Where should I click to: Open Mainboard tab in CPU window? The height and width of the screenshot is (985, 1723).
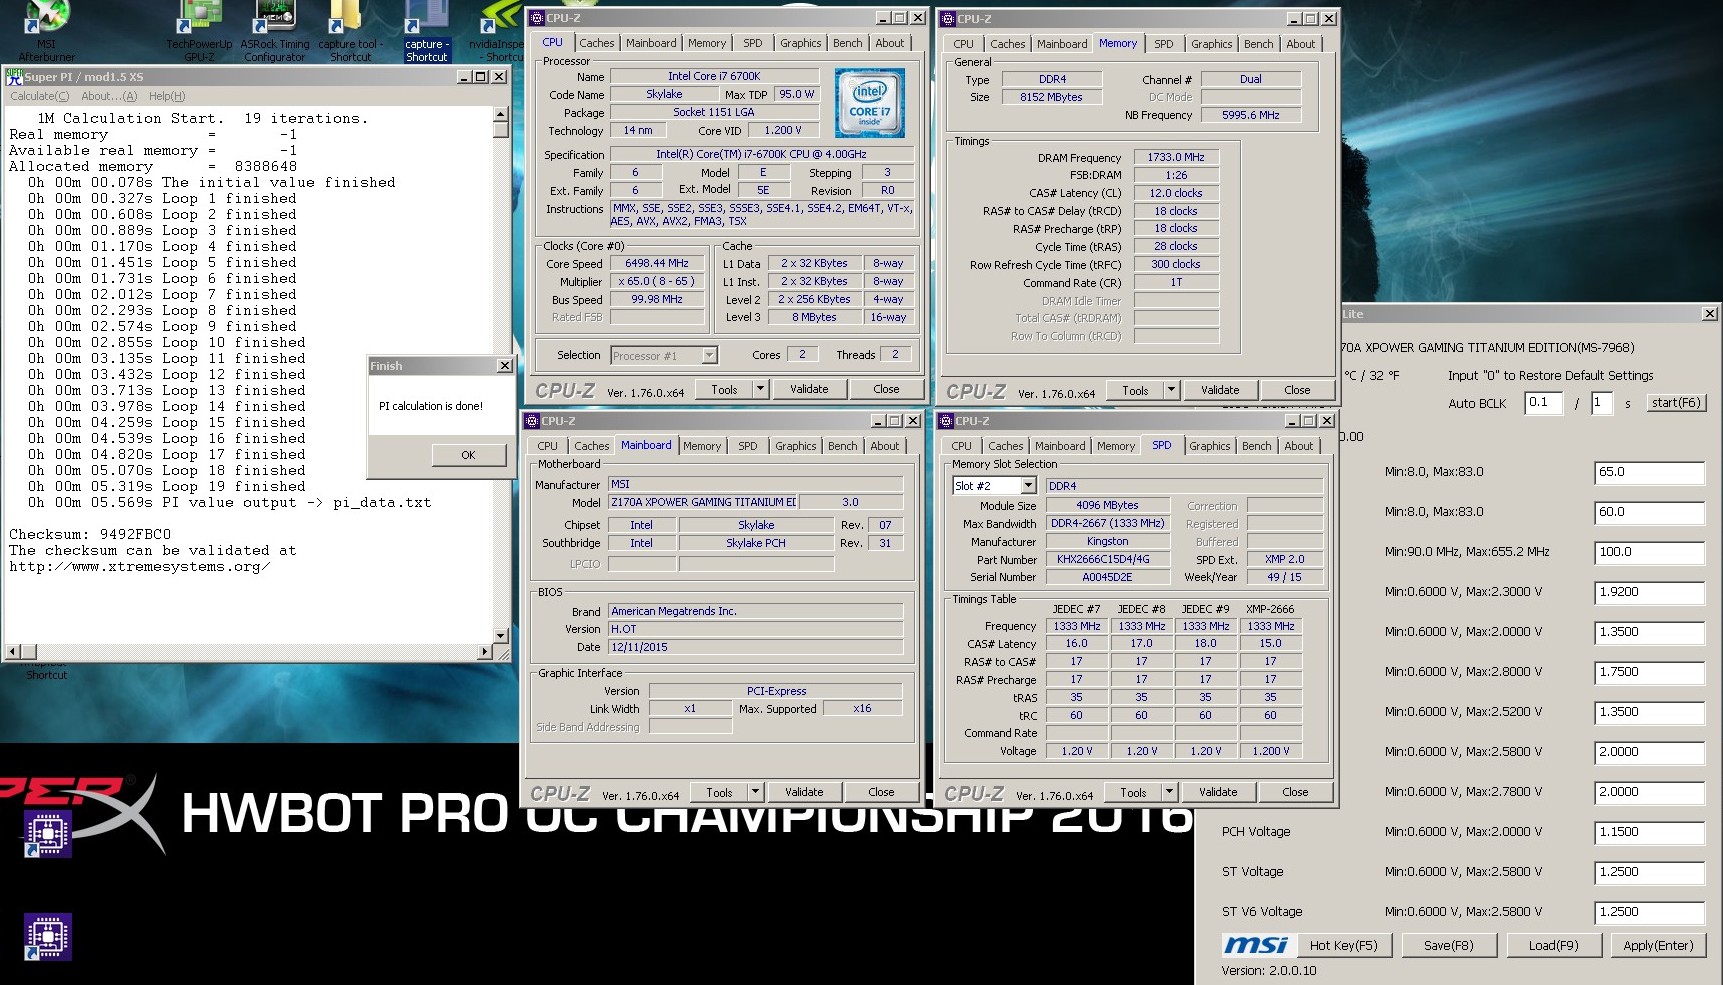pyautogui.click(x=651, y=43)
